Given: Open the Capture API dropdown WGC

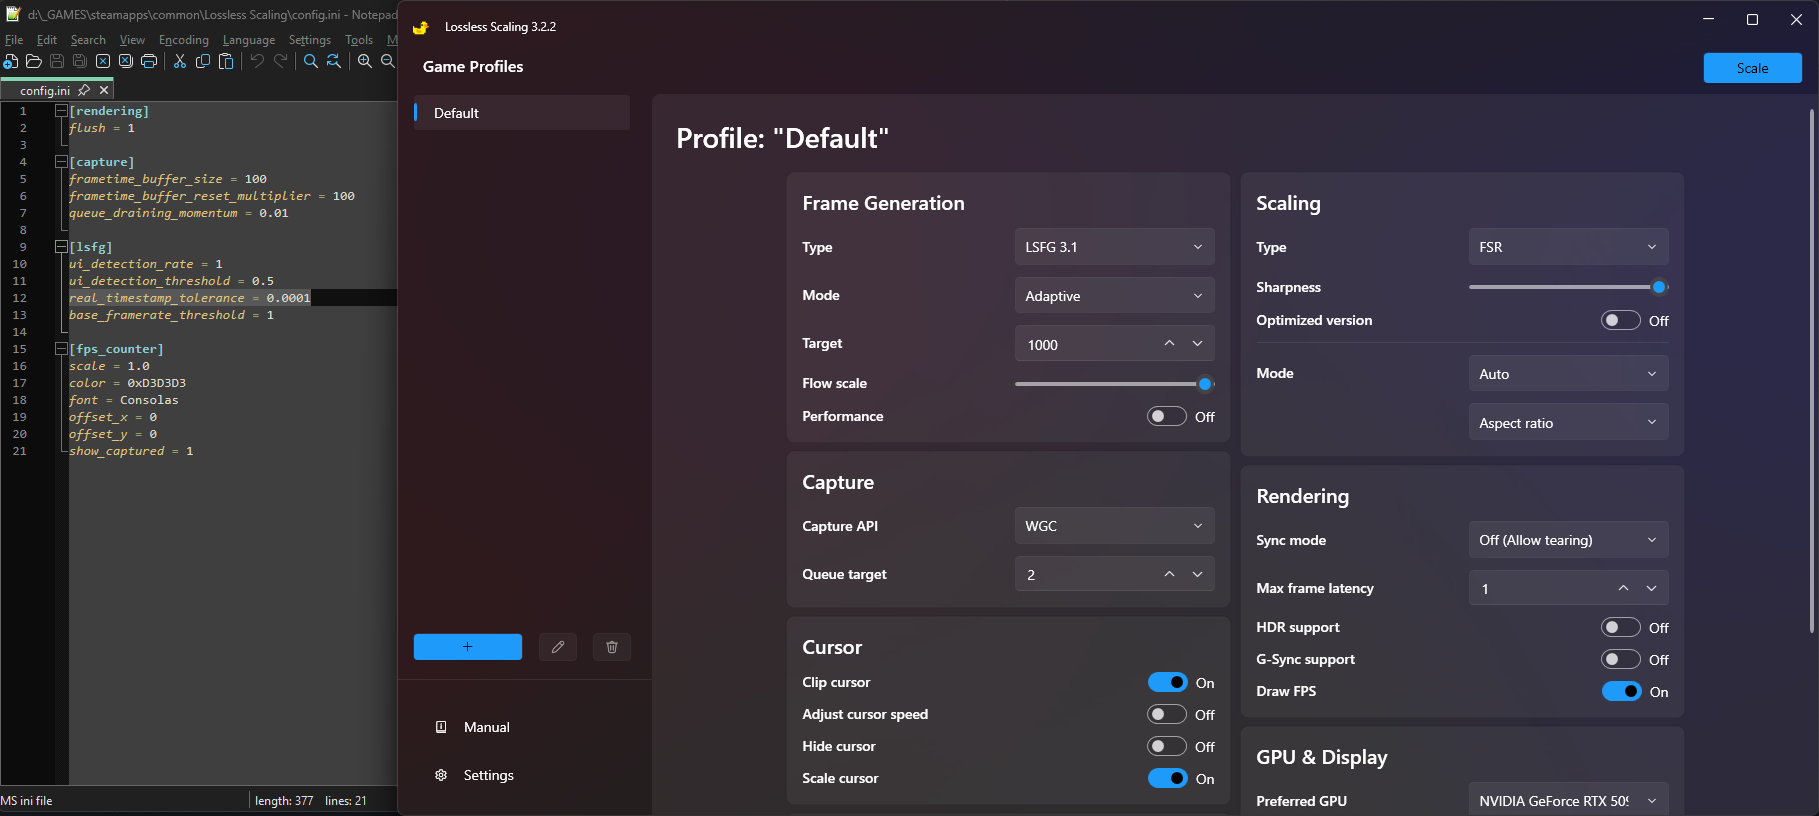Looking at the screenshot, I should tap(1114, 526).
